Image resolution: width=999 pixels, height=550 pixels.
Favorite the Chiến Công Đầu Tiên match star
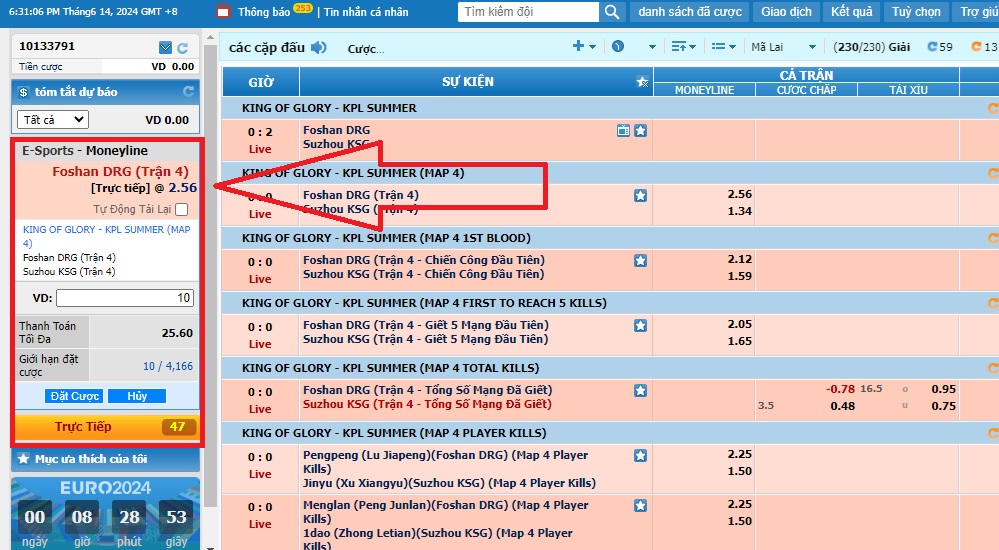[640, 261]
